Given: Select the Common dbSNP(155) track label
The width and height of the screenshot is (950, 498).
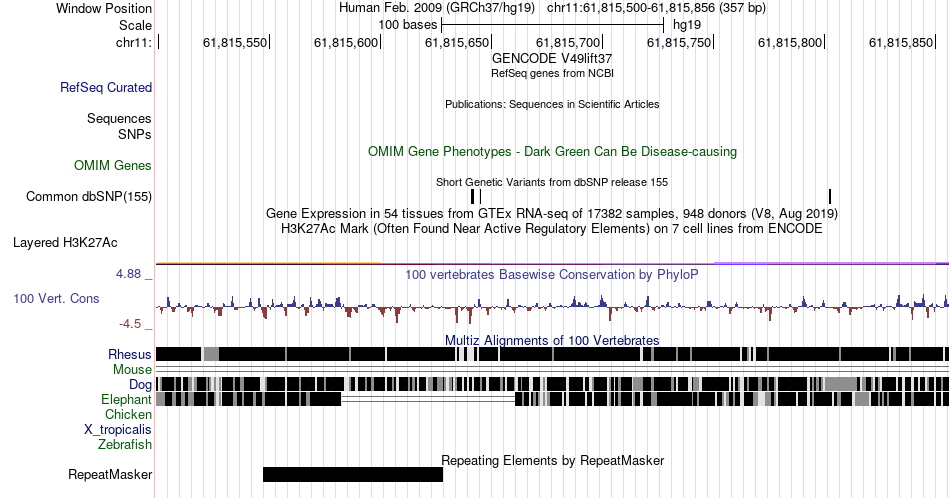Looking at the screenshot, I should pyautogui.click(x=89, y=196).
